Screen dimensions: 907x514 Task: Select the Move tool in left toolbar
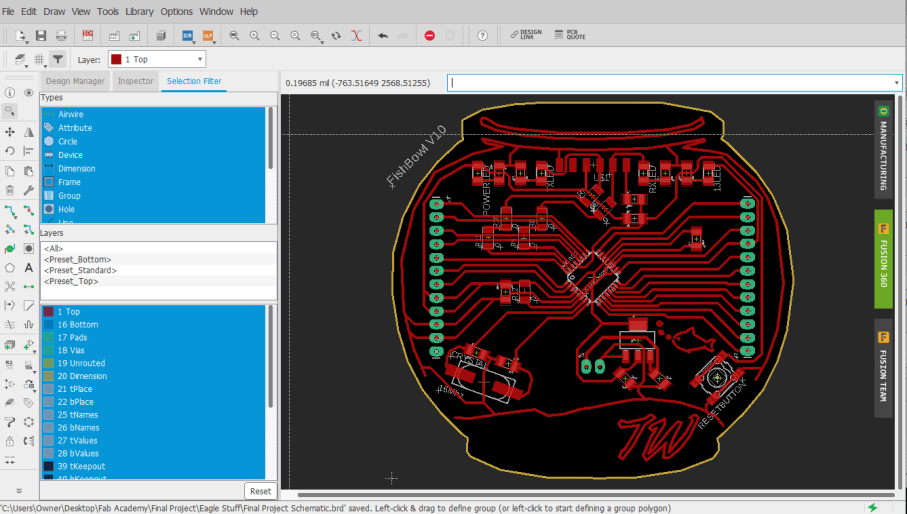tap(10, 131)
